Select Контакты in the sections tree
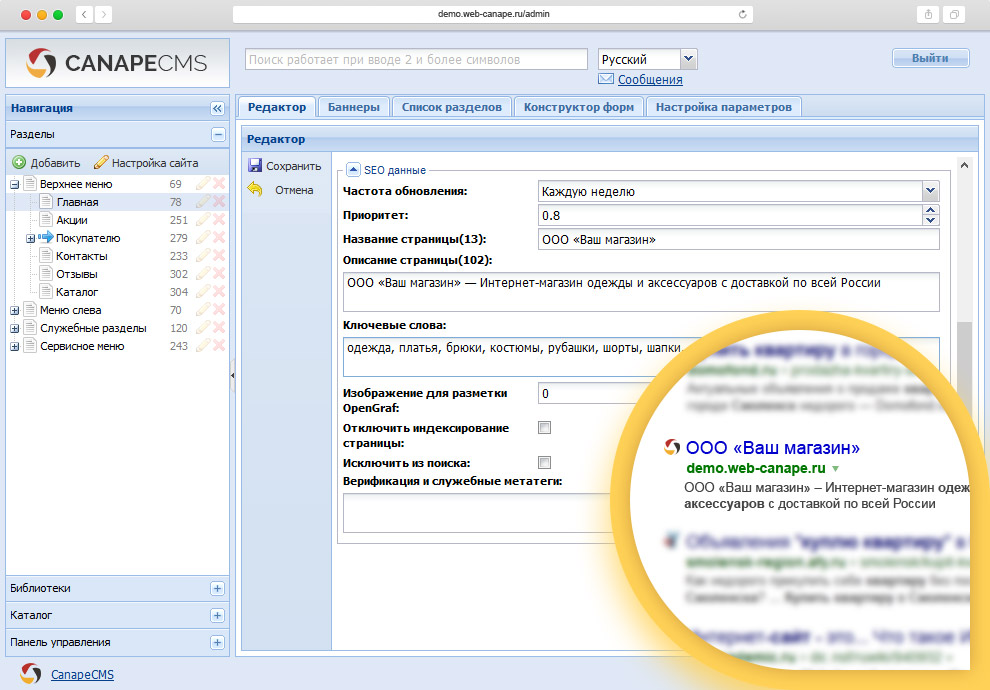This screenshot has width=990, height=690. click(81, 256)
